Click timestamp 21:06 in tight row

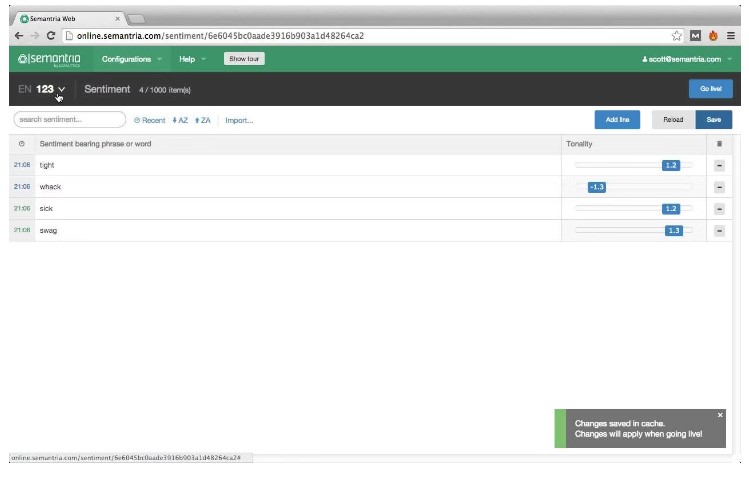coord(22,165)
